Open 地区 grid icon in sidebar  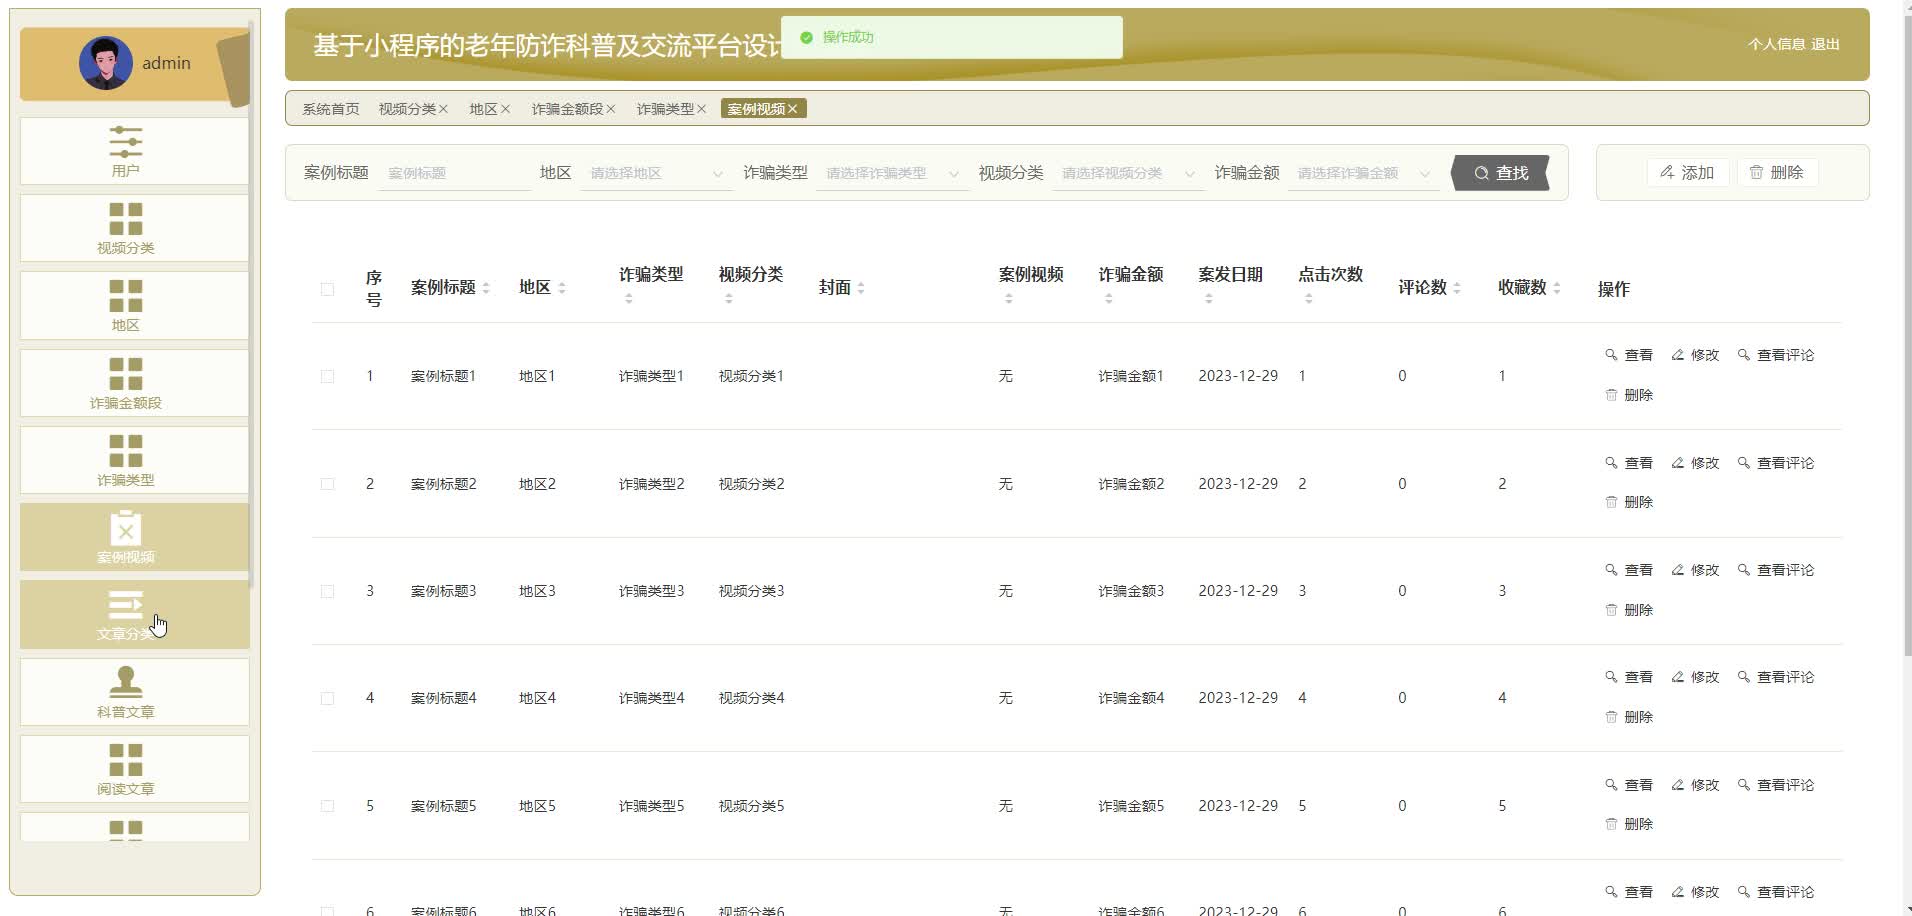[125, 296]
